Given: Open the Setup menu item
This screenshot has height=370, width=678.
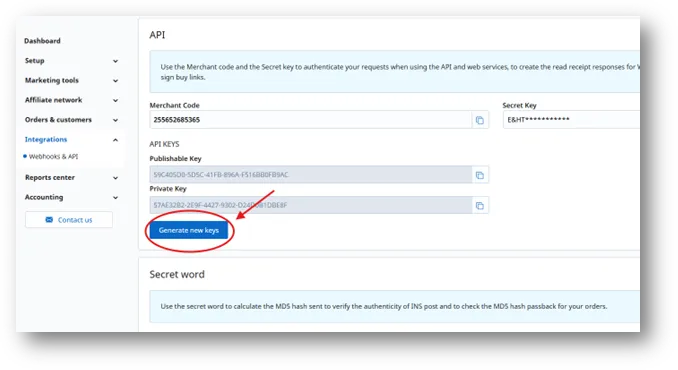Looking at the screenshot, I should (x=35, y=61).
